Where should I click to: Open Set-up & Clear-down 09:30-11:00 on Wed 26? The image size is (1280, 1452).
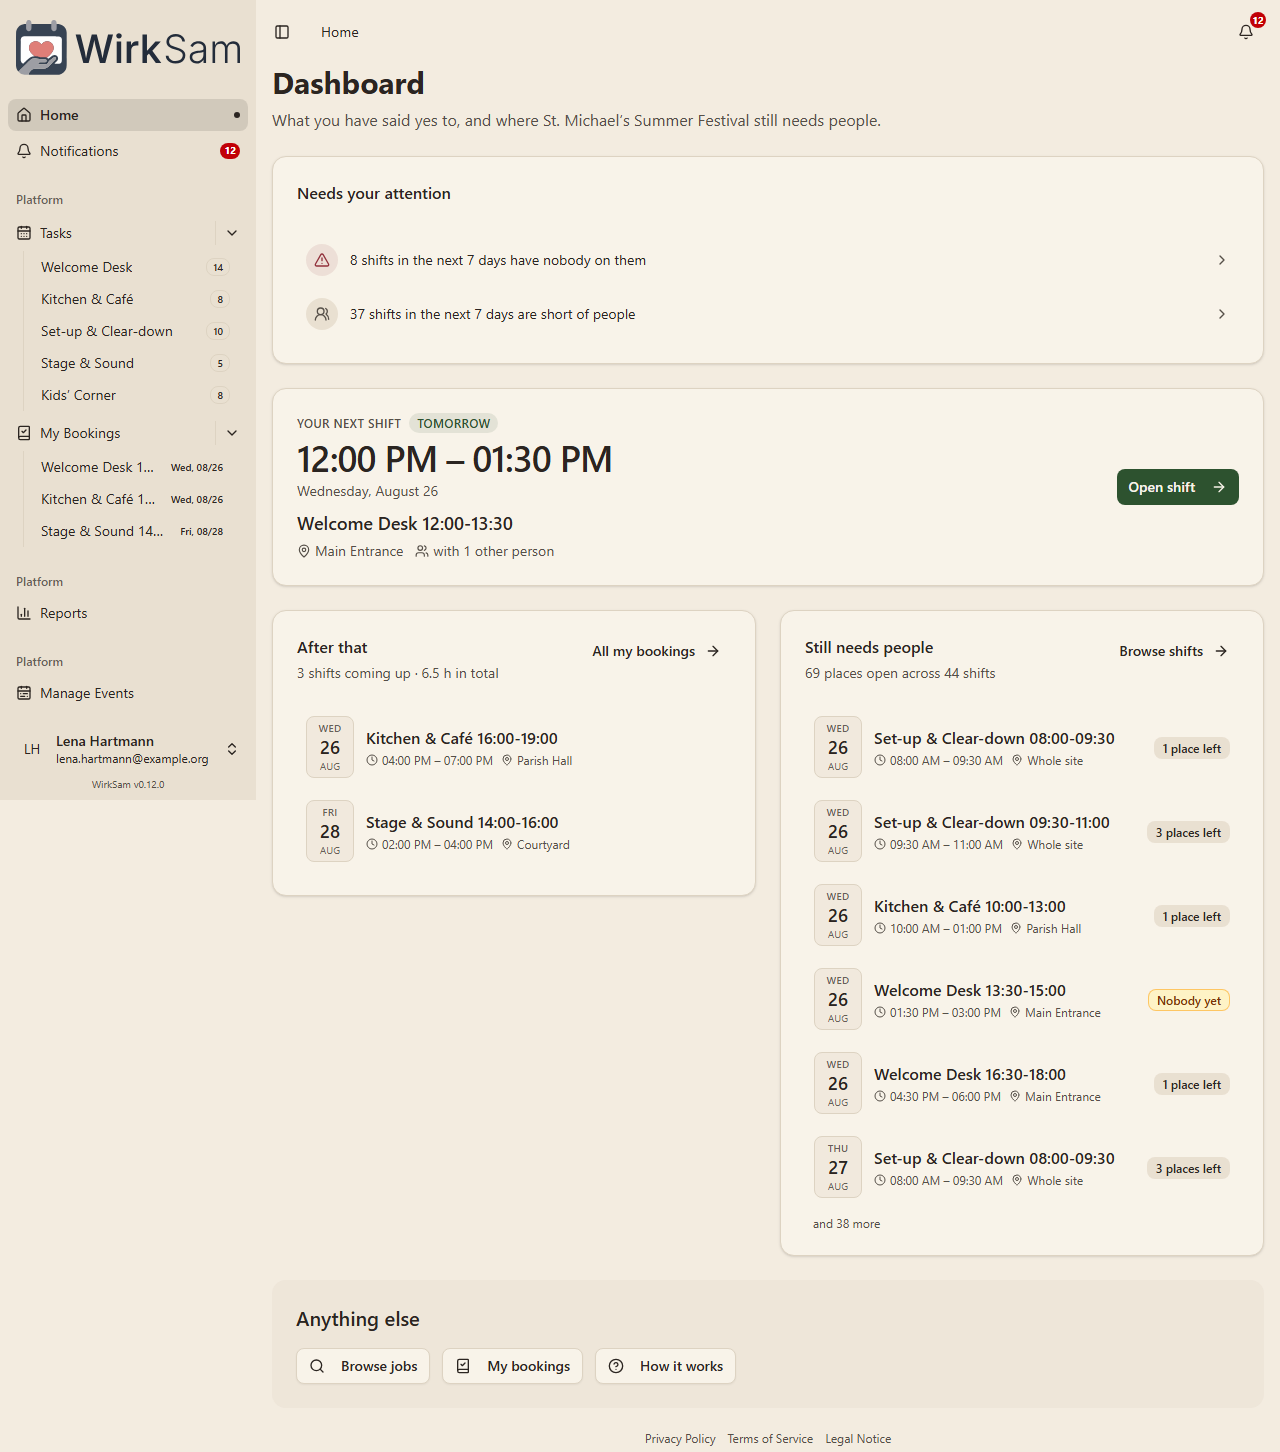point(1022,832)
